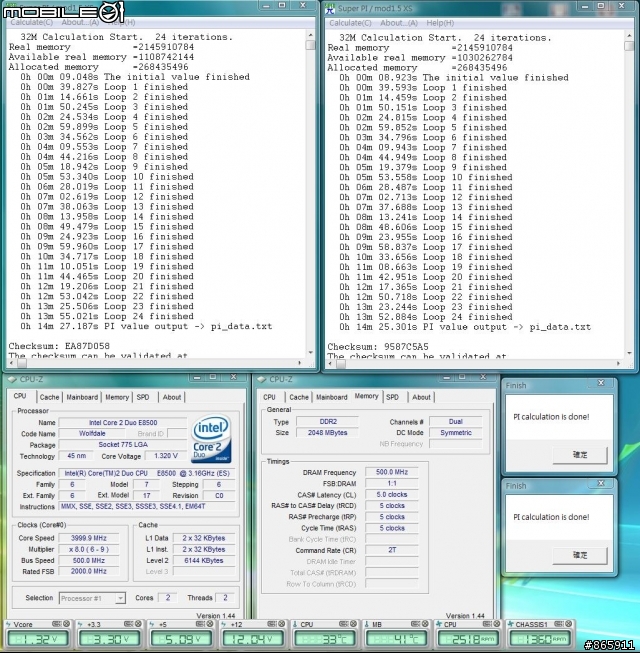Close the MB temperature gadget
640x653 pixels.
point(425,624)
